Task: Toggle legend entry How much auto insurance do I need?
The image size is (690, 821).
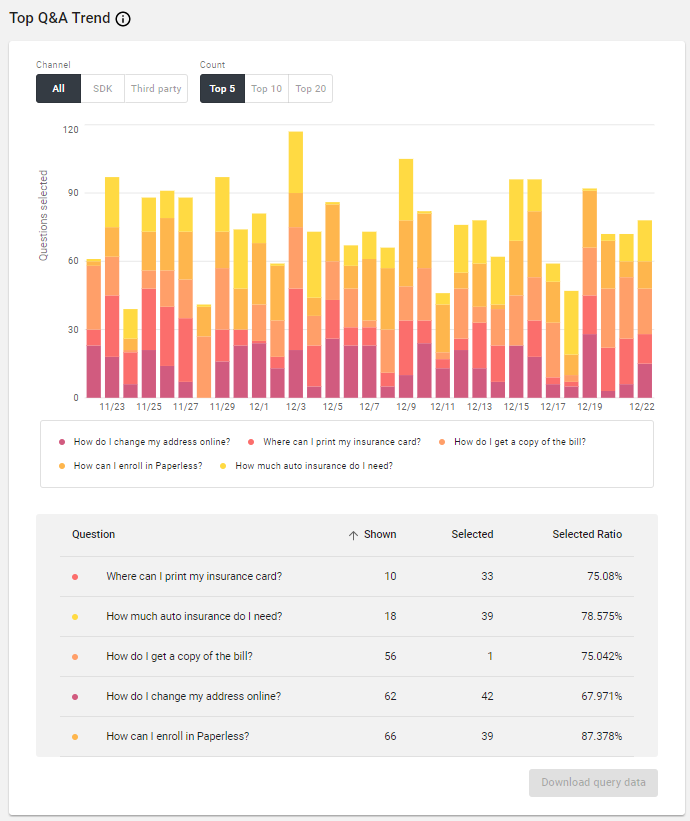Action: coord(306,466)
